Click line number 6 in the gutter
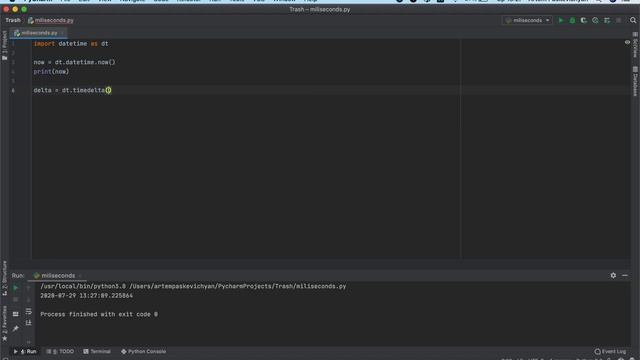Screen dimensions: 640x360 click(13, 90)
